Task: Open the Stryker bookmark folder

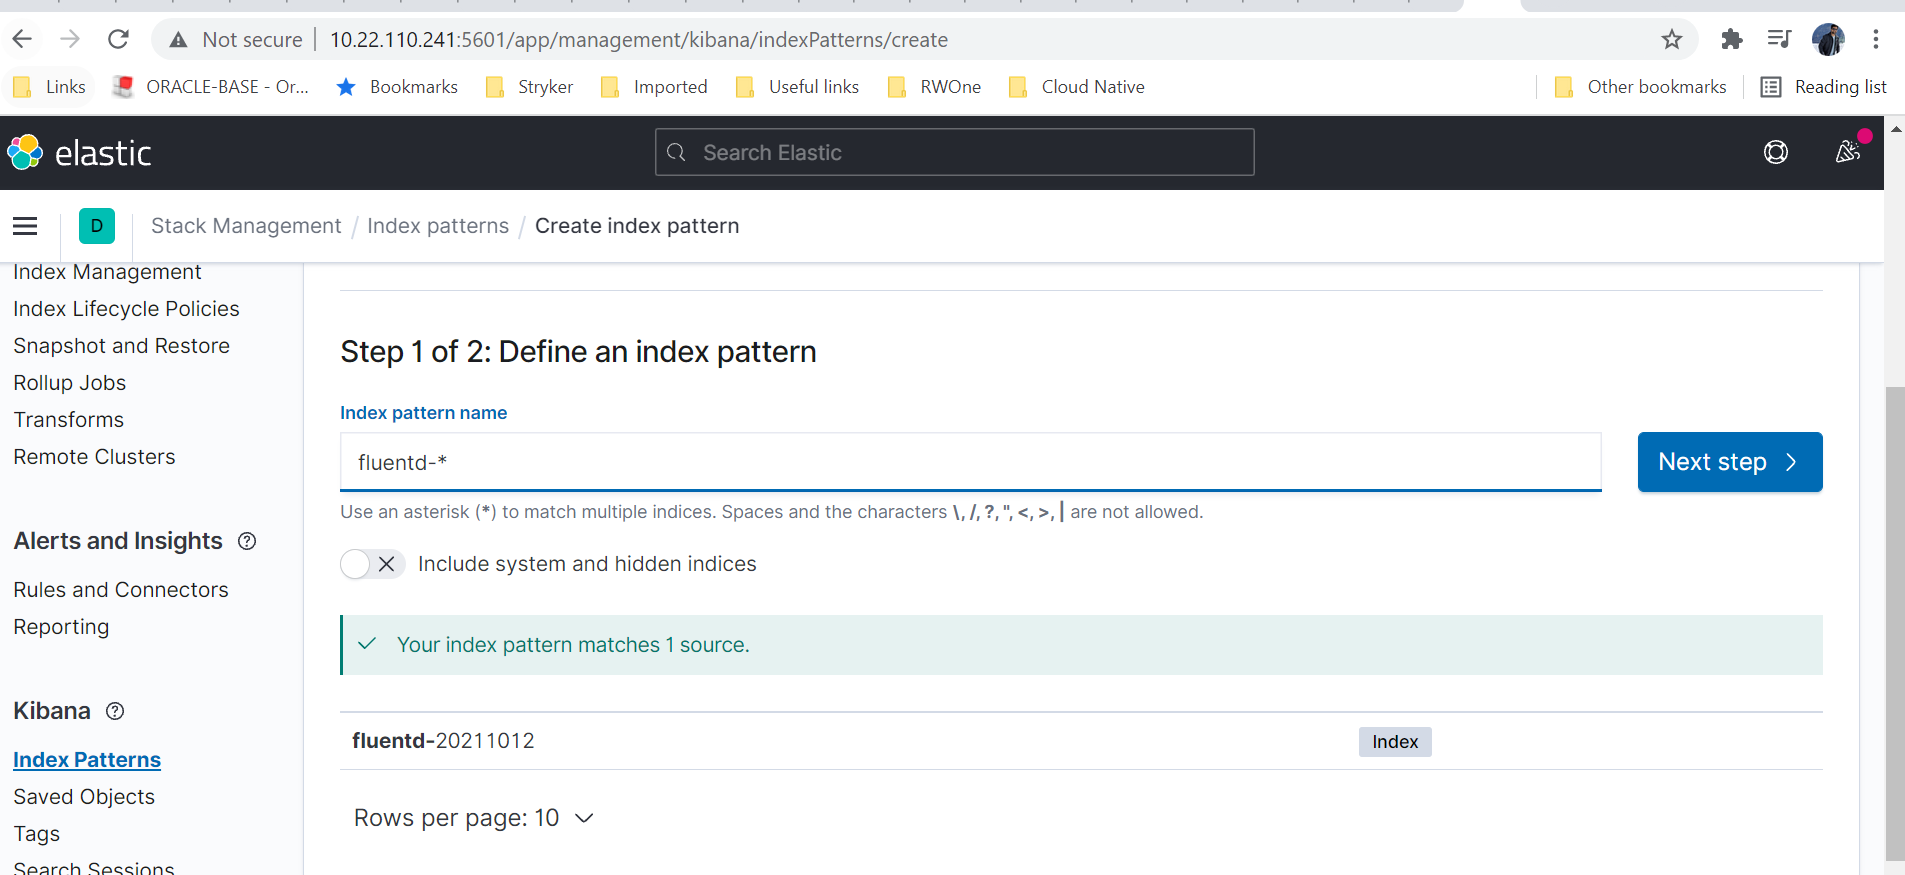Action: click(x=529, y=87)
